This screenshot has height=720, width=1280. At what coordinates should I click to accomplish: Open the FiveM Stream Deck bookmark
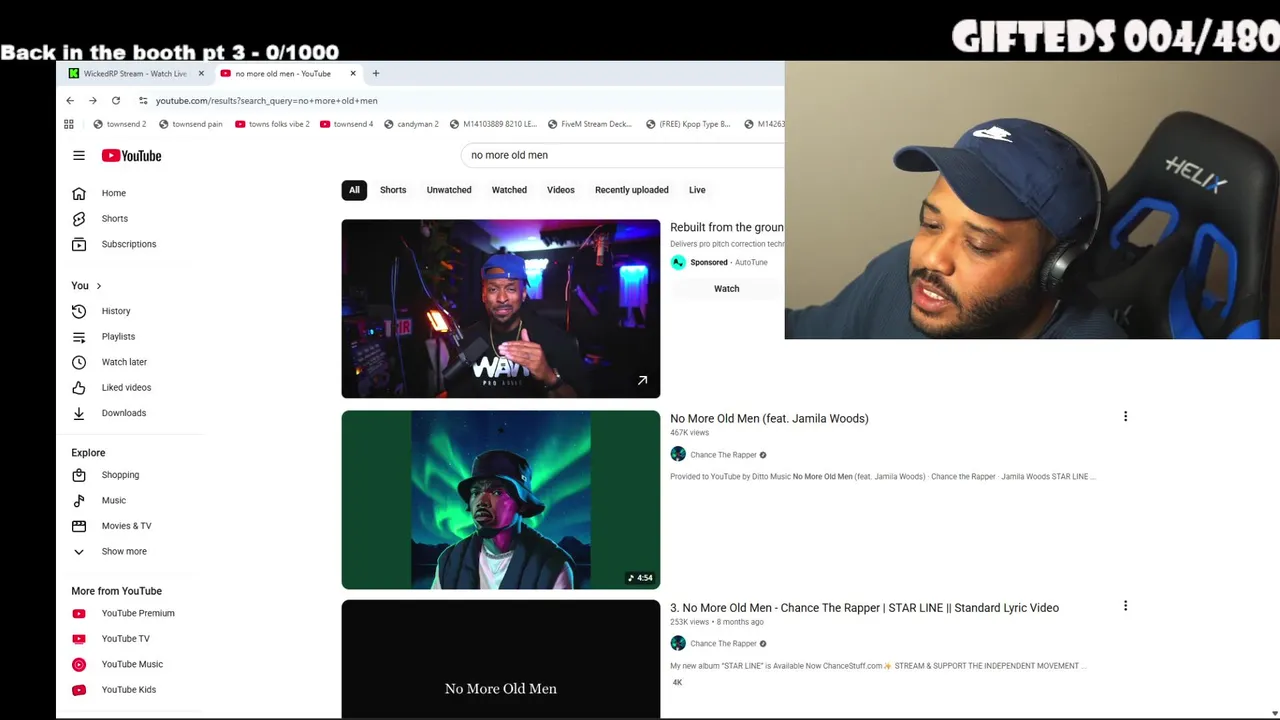pyautogui.click(x=589, y=124)
